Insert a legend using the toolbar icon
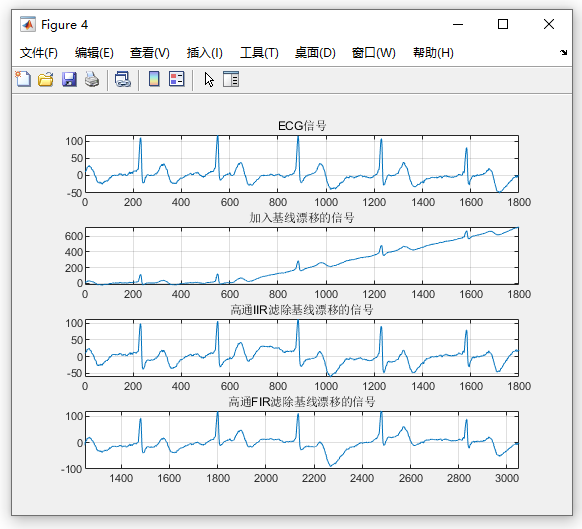The image size is (582, 529). coord(177,79)
